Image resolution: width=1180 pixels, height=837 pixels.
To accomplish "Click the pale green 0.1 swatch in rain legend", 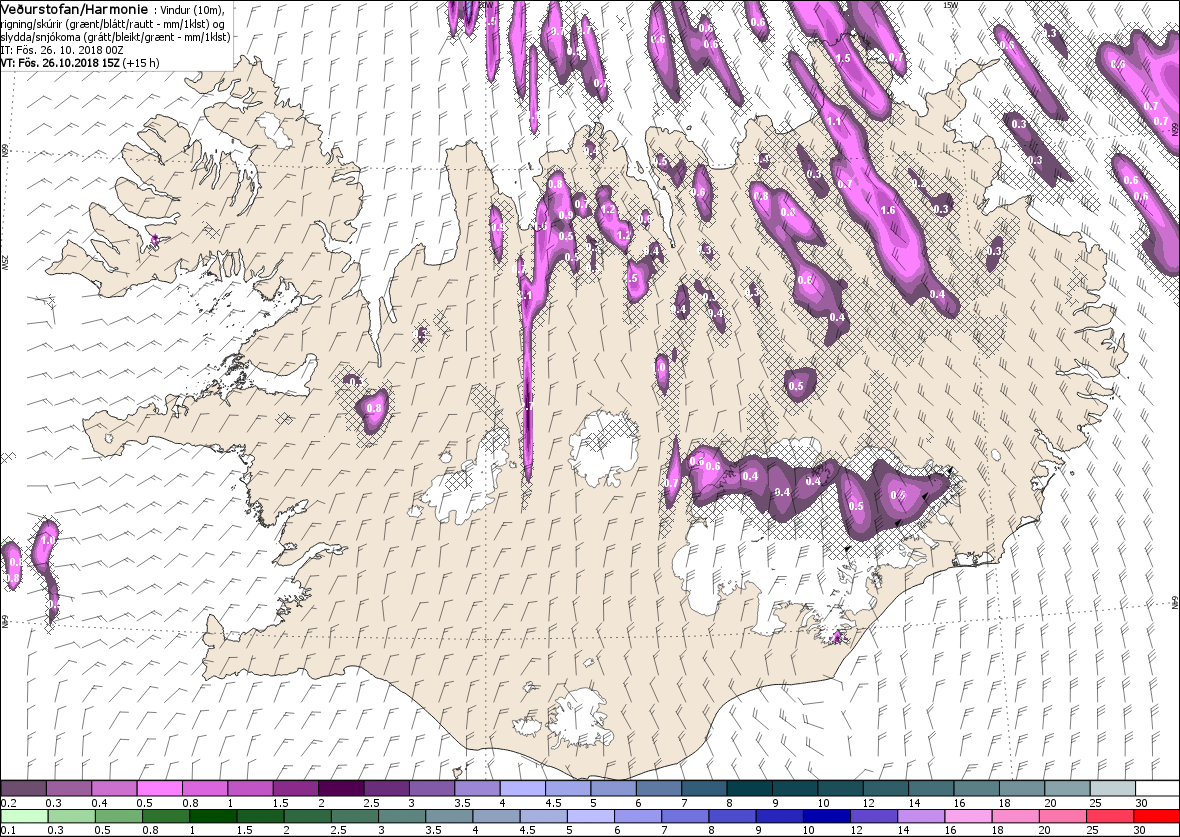I will pyautogui.click(x=24, y=817).
